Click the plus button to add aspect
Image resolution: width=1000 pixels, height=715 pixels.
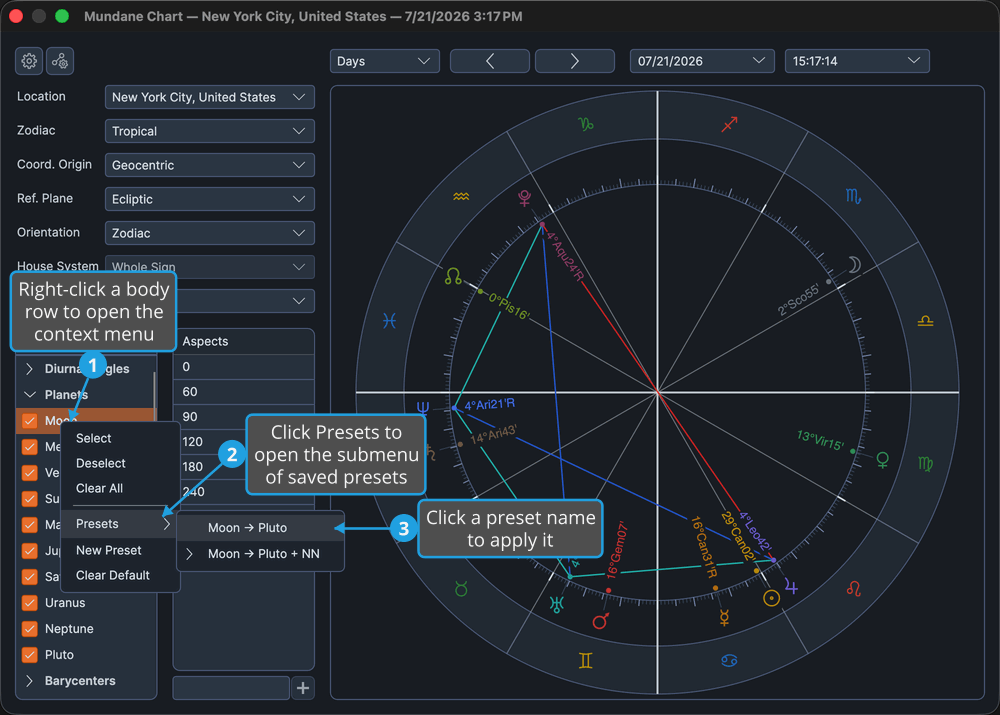pos(303,688)
